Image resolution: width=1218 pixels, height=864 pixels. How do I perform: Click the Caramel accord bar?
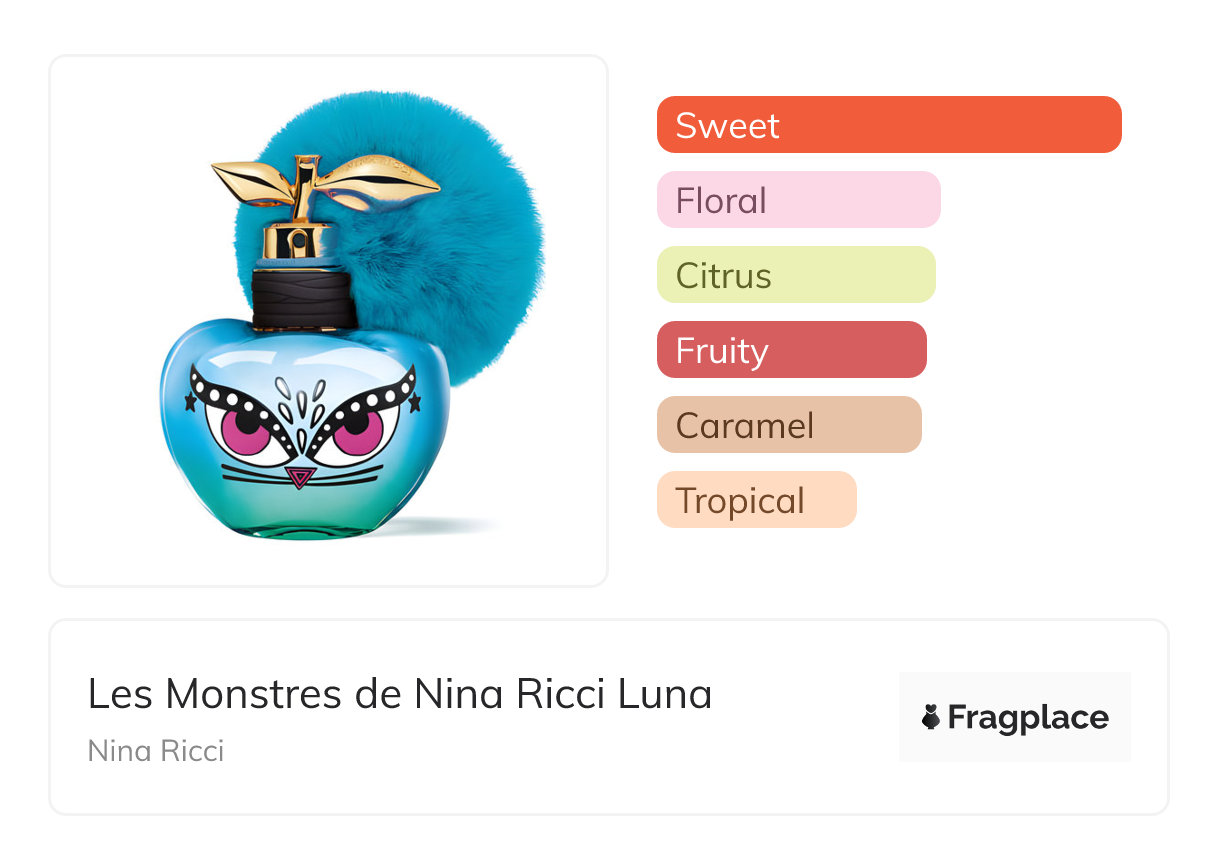[788, 425]
